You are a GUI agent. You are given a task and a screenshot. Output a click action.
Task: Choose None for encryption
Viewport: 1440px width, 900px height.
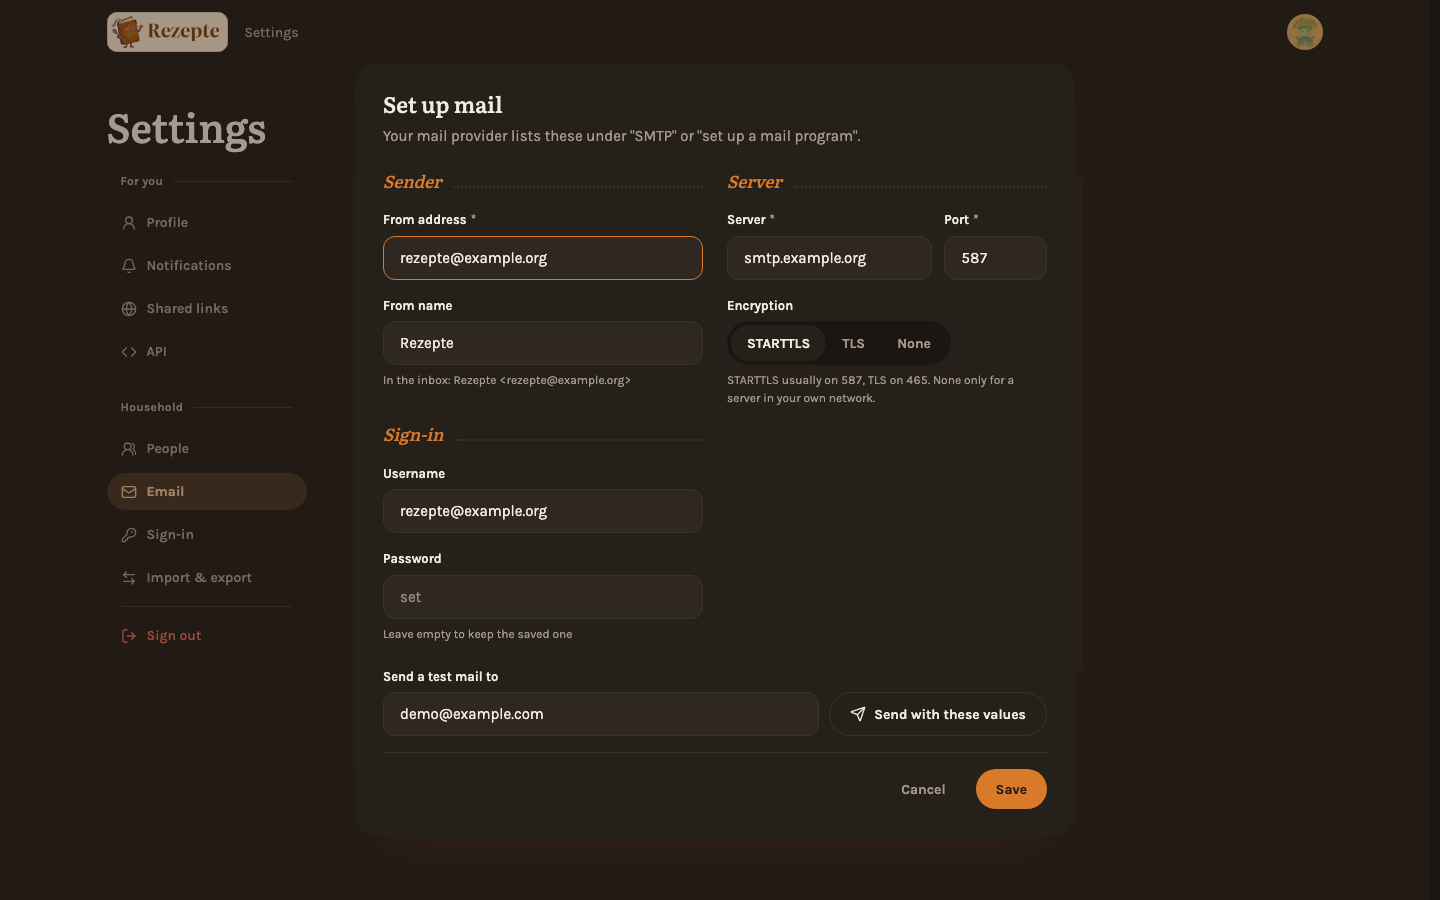click(x=914, y=343)
